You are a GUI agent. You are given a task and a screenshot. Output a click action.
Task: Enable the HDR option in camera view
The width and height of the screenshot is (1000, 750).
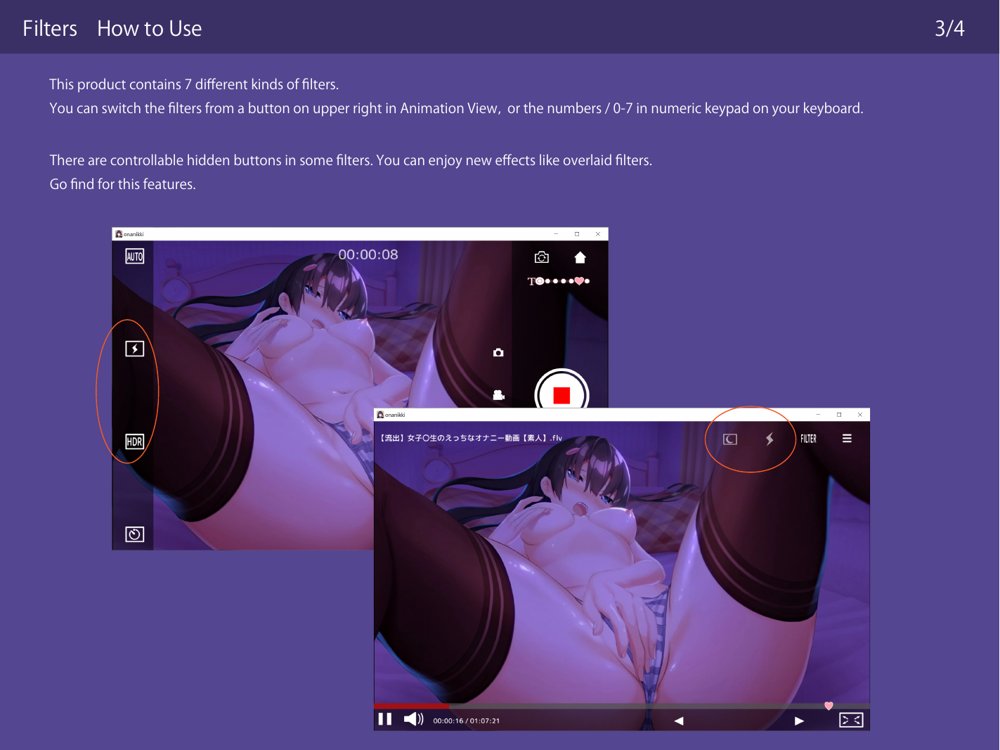pos(135,441)
